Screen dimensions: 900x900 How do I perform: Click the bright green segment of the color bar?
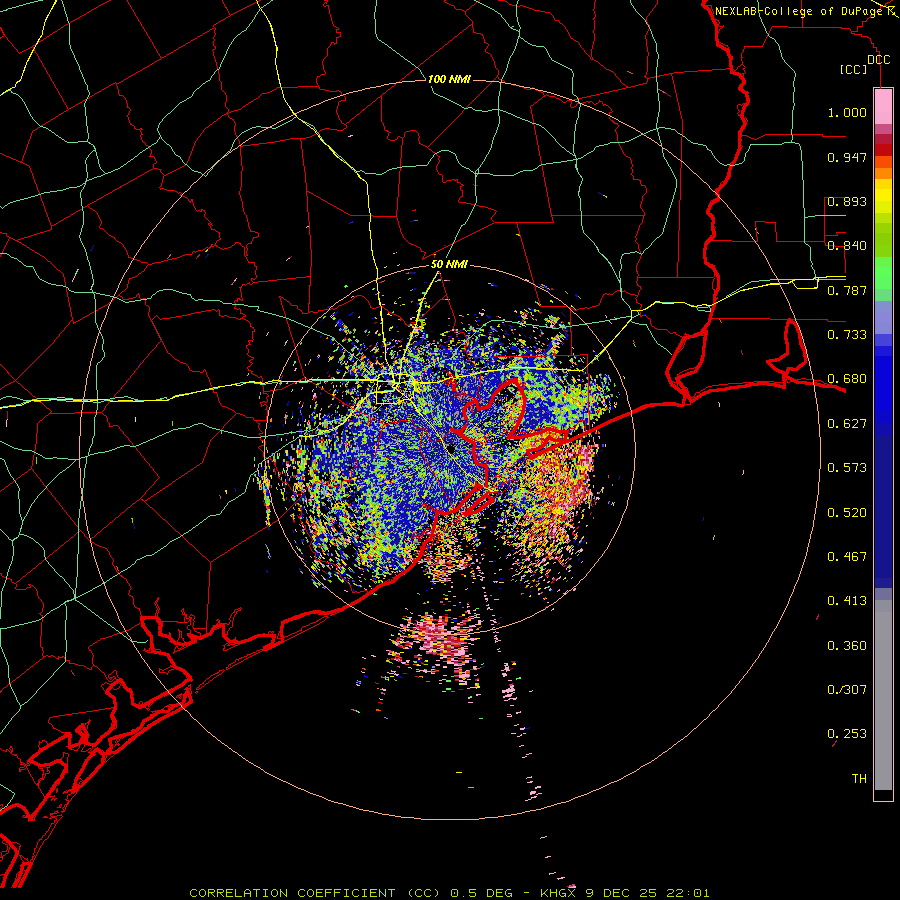pyautogui.click(x=883, y=273)
